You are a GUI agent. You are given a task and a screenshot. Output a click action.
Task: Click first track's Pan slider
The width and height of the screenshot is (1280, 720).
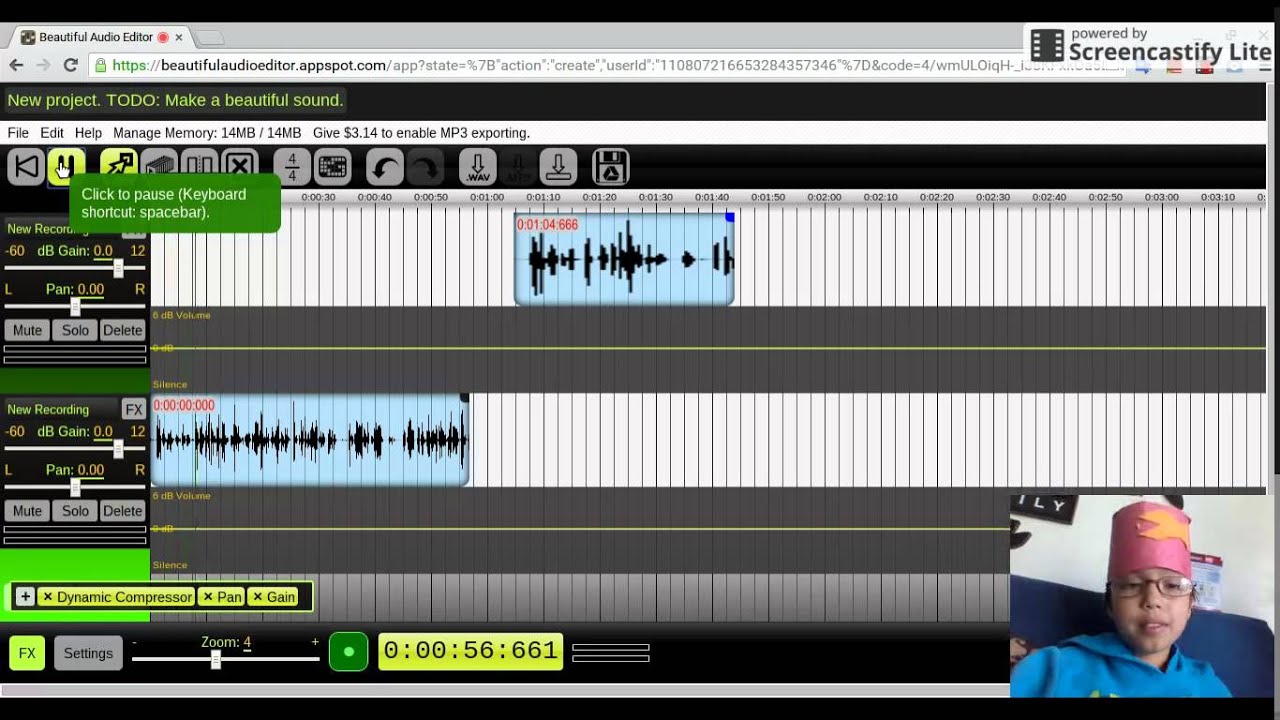(x=75, y=307)
